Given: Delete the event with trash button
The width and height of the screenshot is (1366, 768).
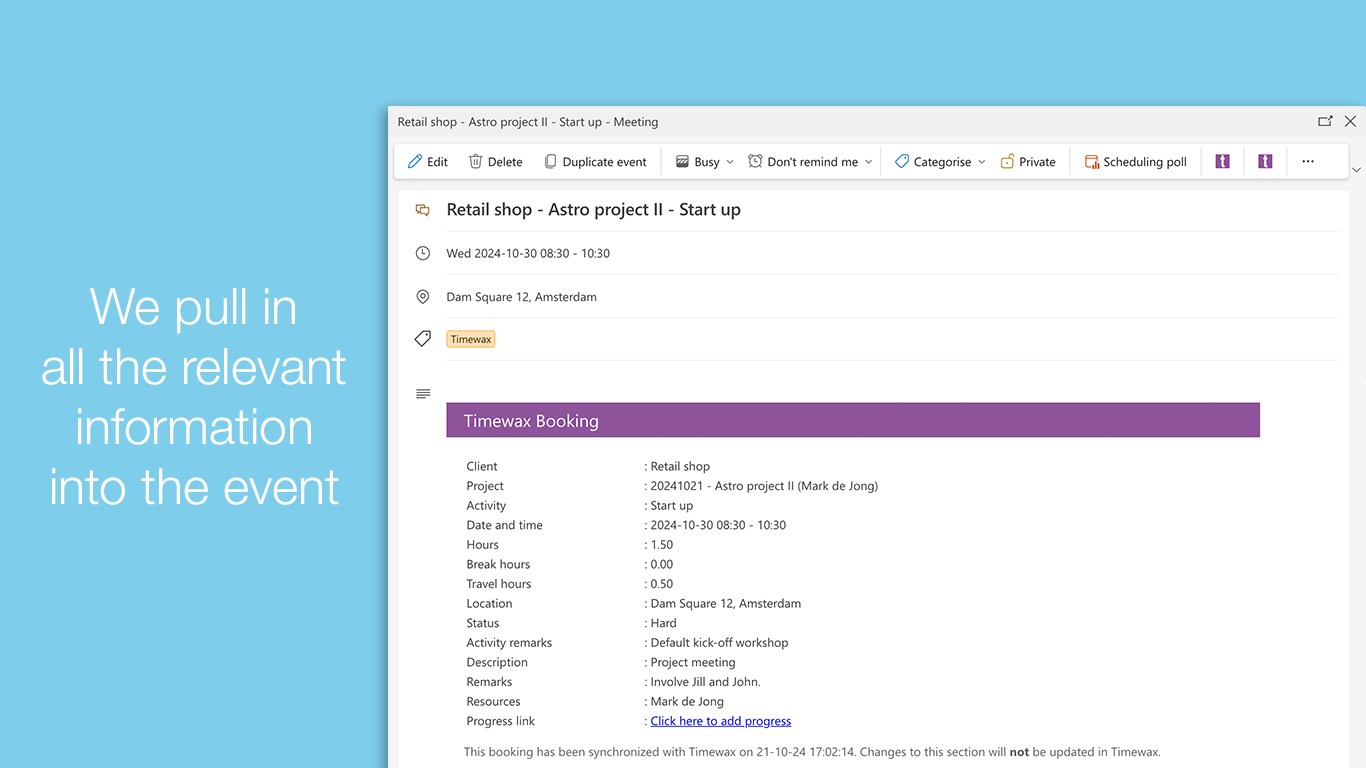Looking at the screenshot, I should tap(496, 162).
